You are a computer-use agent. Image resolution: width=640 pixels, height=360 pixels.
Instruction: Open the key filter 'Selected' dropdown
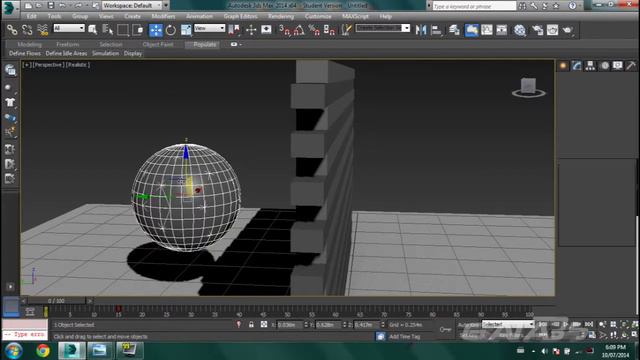coord(508,324)
